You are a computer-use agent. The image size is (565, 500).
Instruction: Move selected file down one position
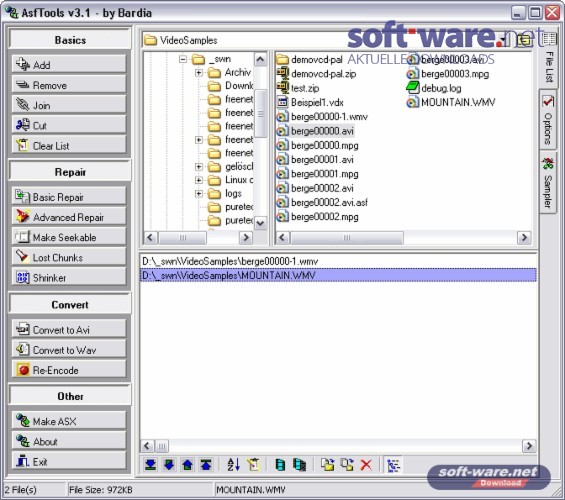click(x=169, y=465)
